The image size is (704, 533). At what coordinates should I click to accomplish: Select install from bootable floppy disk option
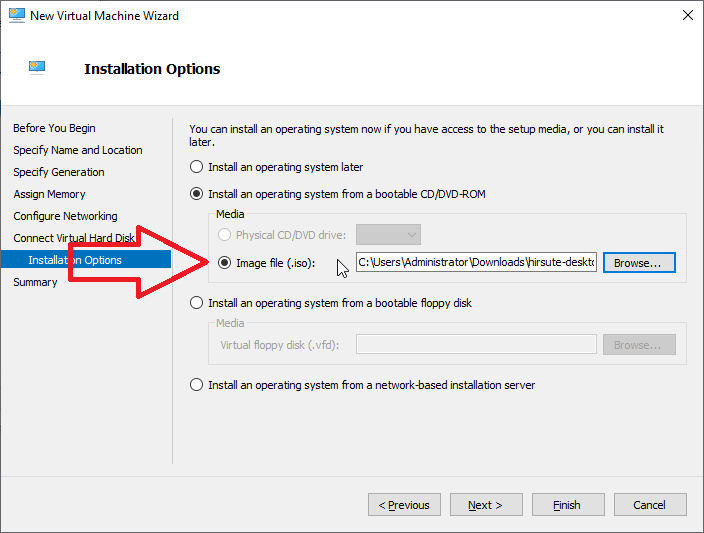(x=197, y=303)
